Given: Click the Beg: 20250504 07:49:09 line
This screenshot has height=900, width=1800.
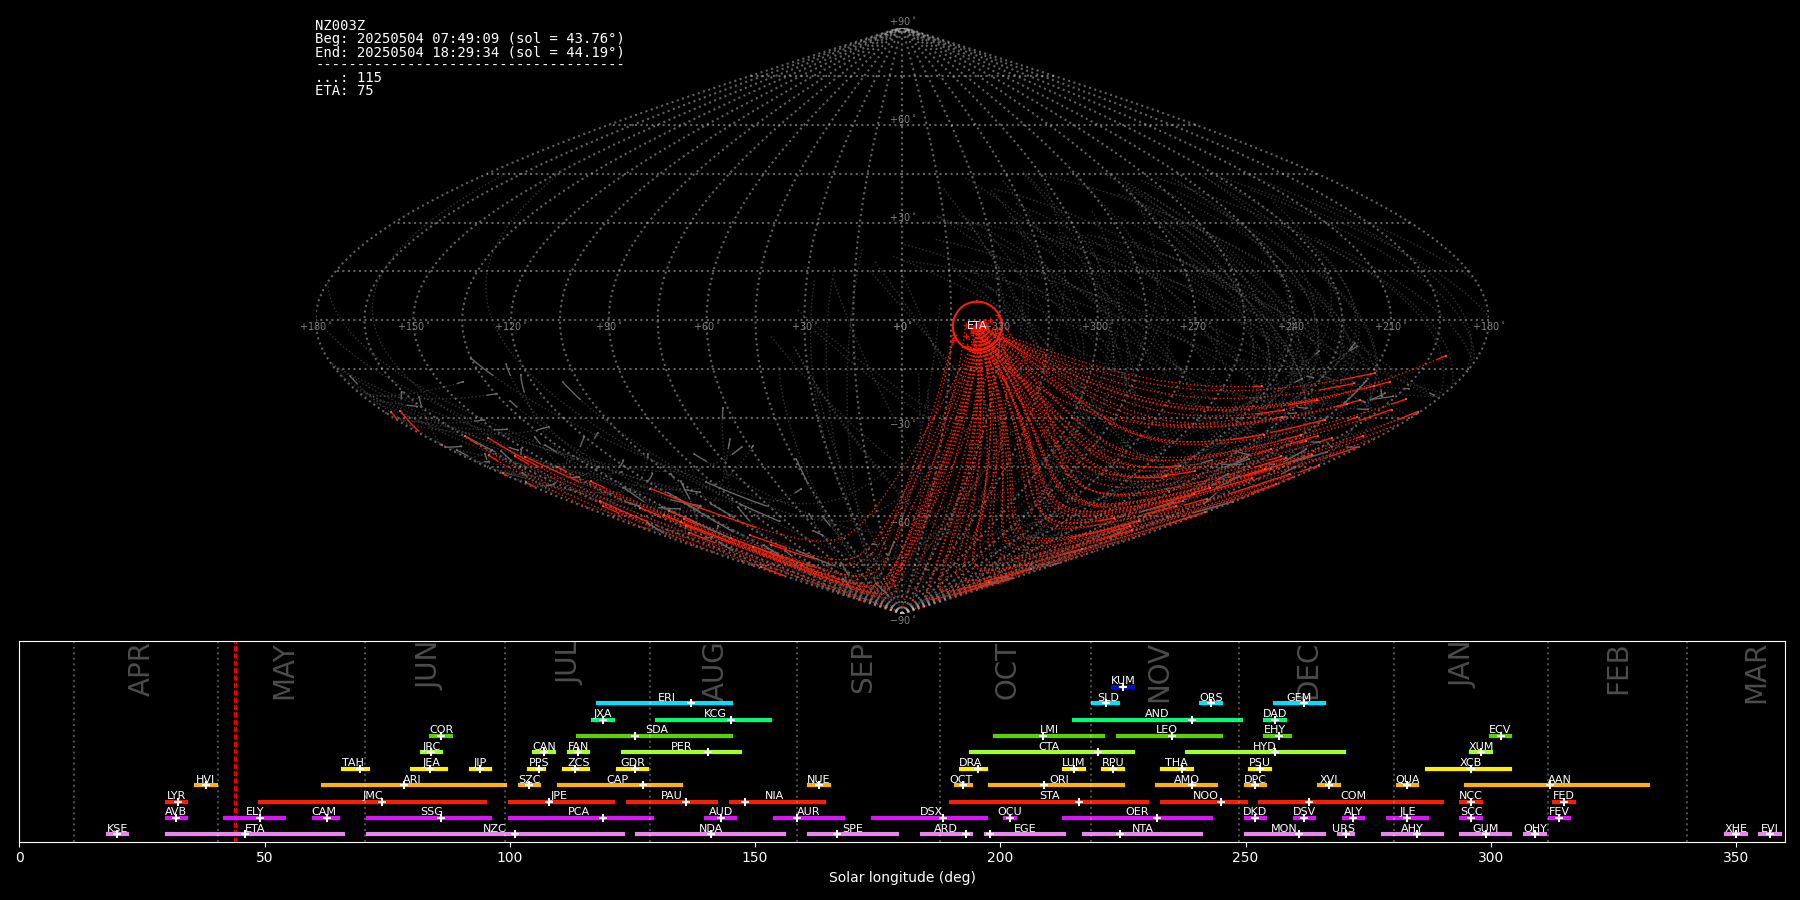Looking at the screenshot, I should point(469,39).
